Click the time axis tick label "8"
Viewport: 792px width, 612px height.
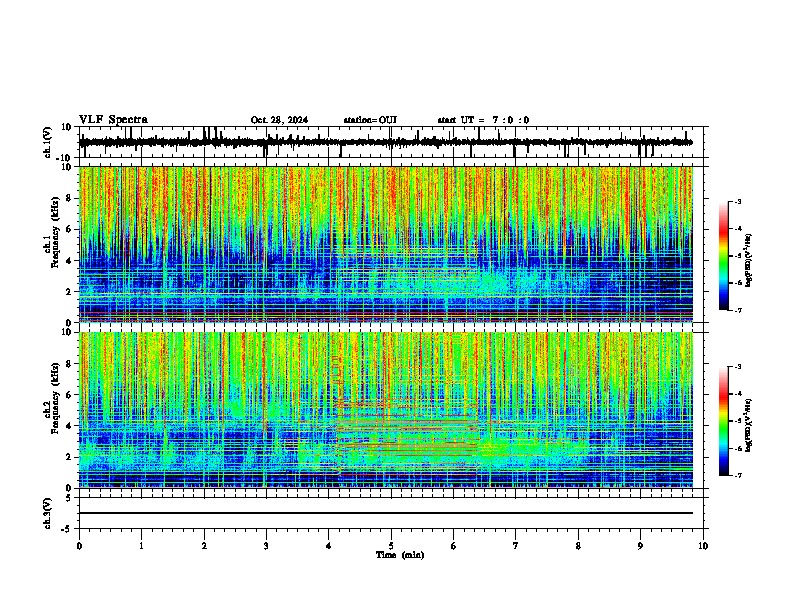(x=578, y=546)
